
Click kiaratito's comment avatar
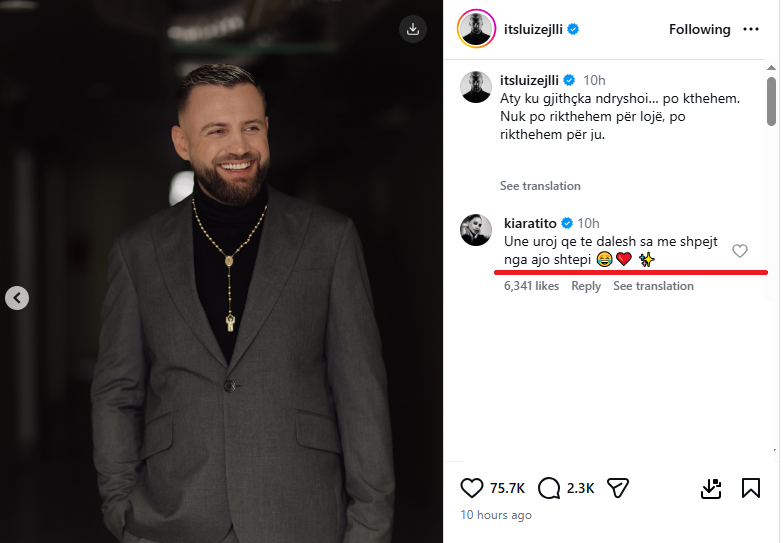coord(475,230)
